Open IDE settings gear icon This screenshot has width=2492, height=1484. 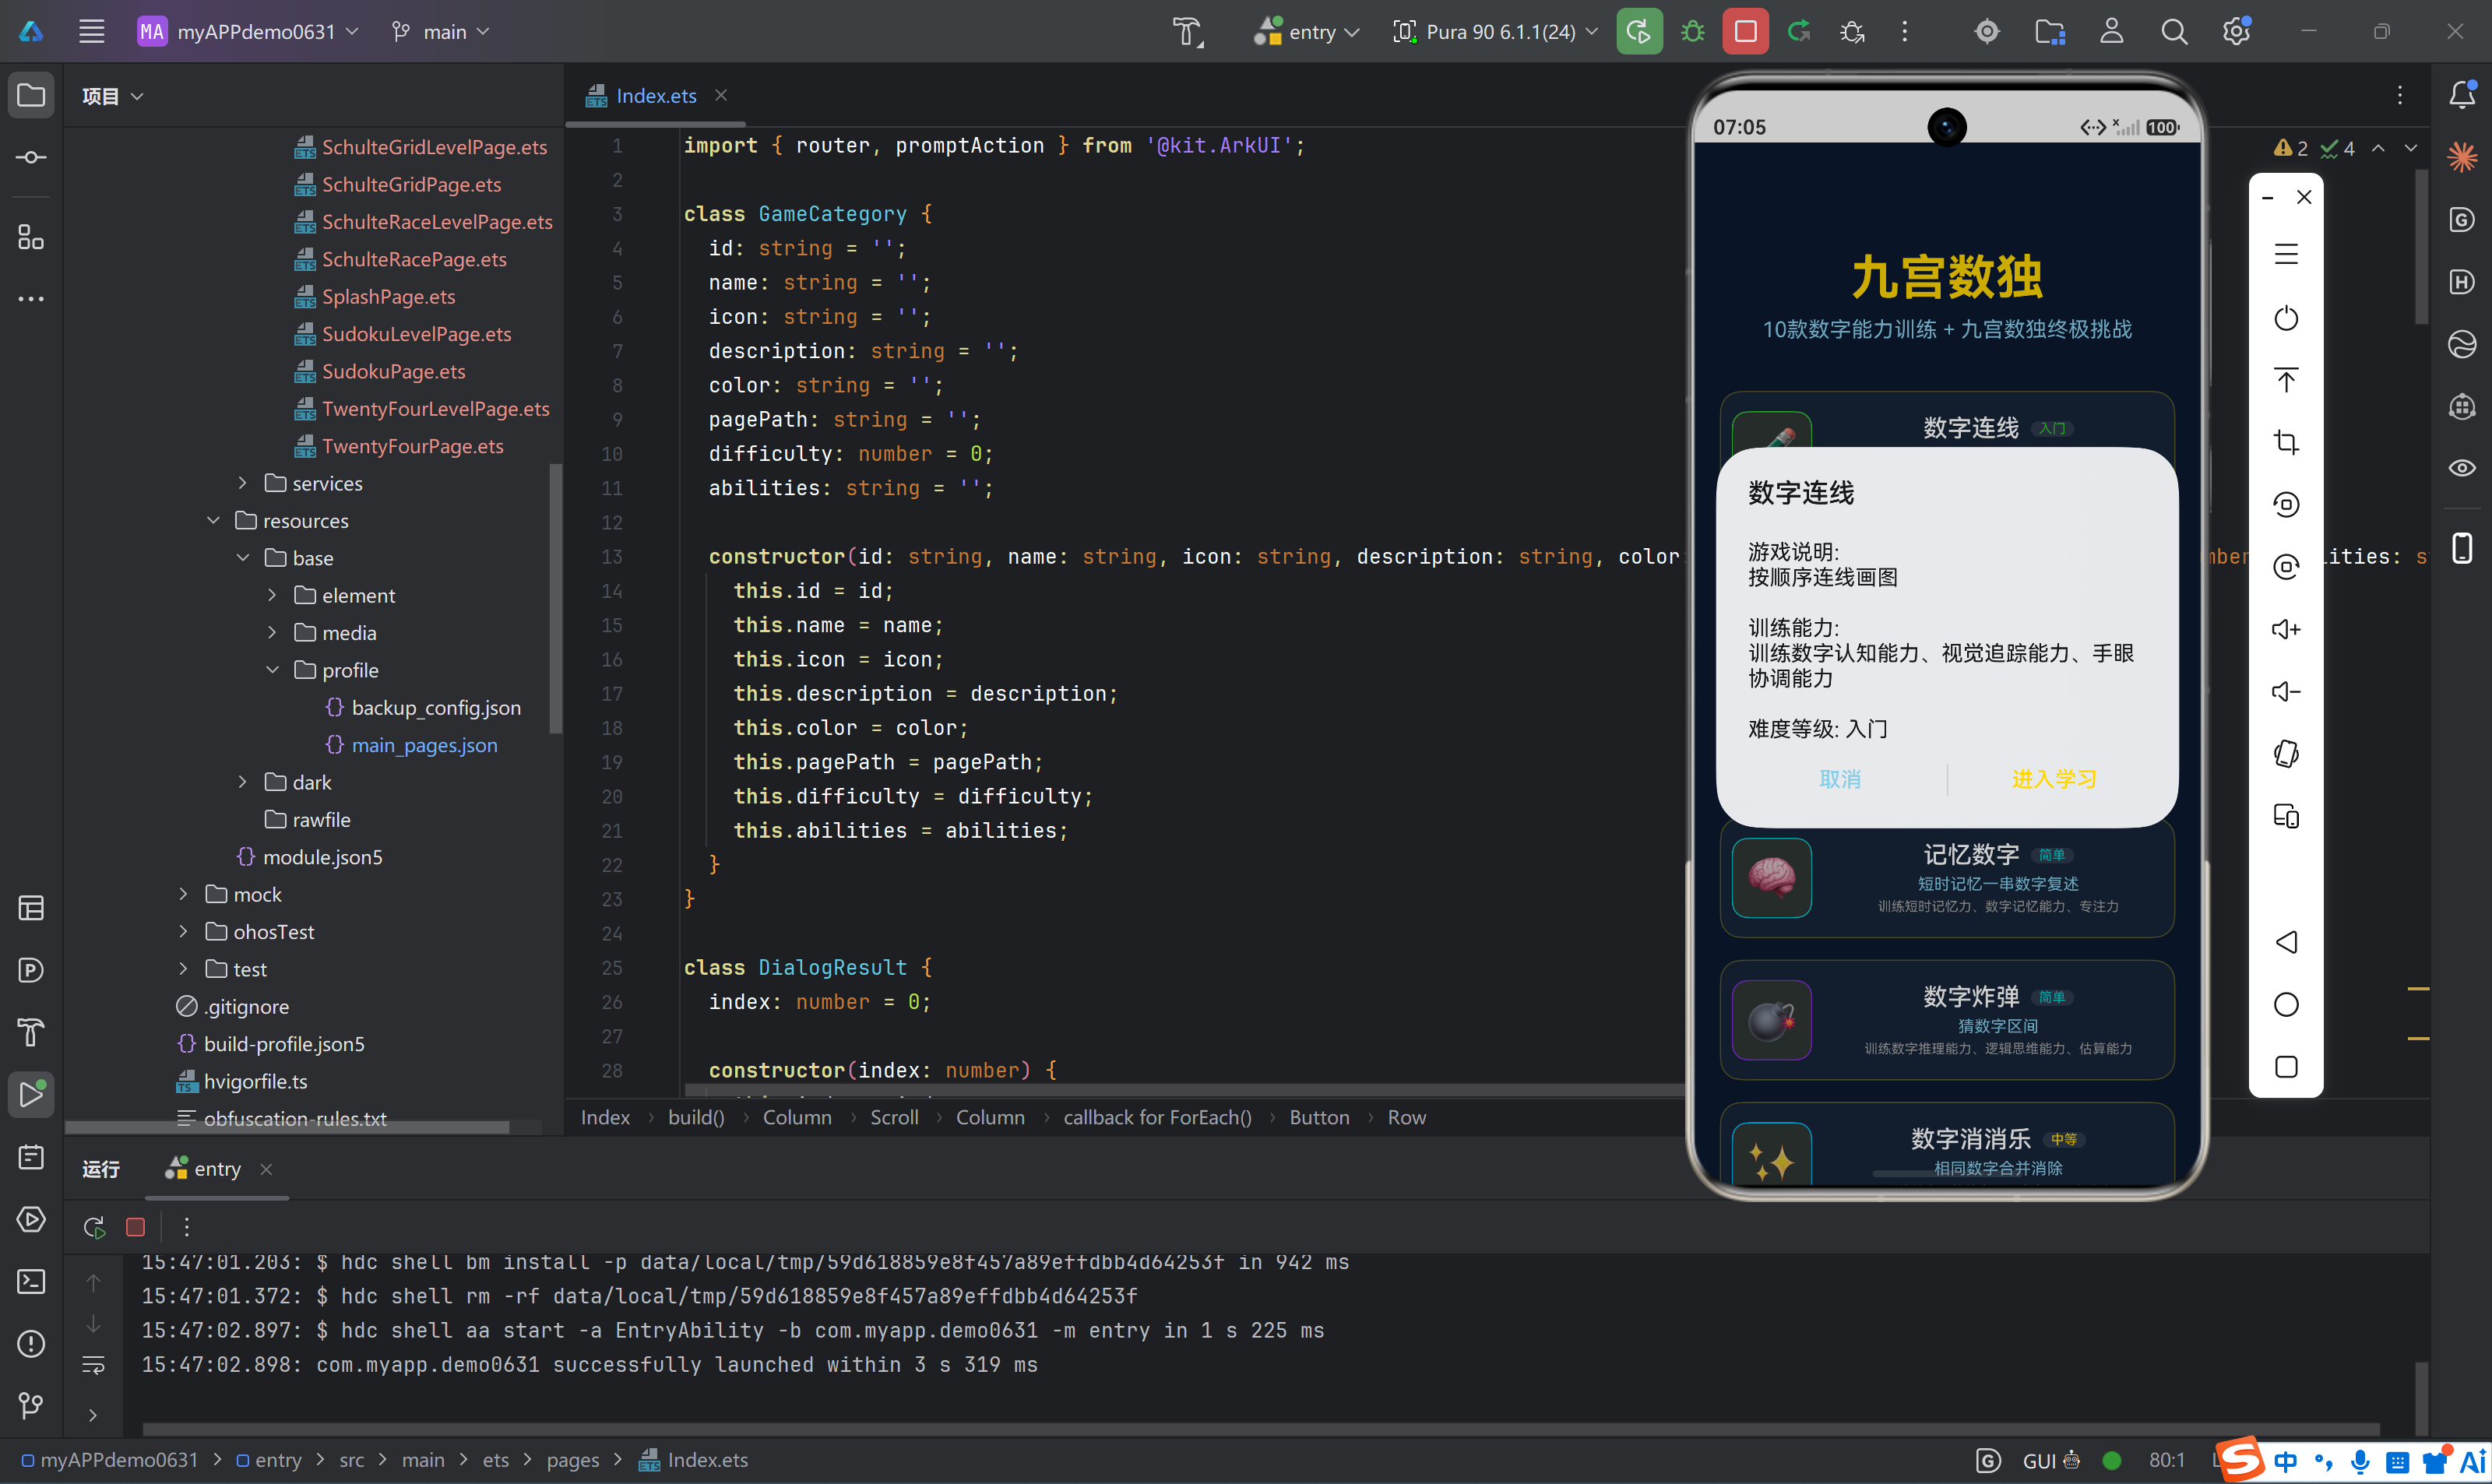[2236, 32]
